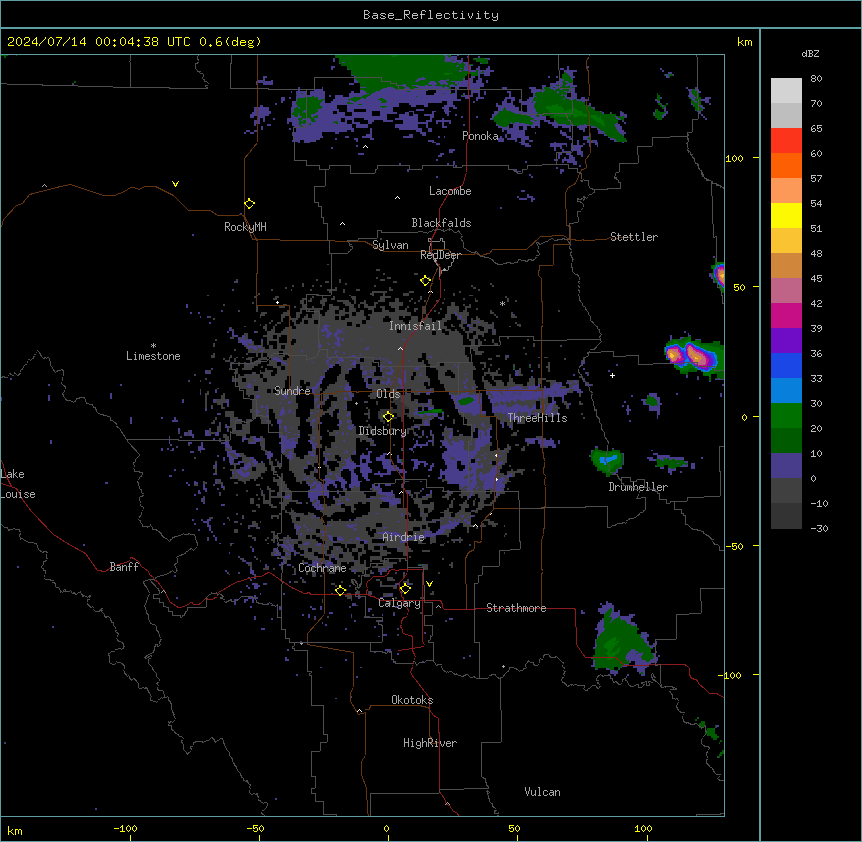Click the Lacombe city label

pyautogui.click(x=450, y=191)
